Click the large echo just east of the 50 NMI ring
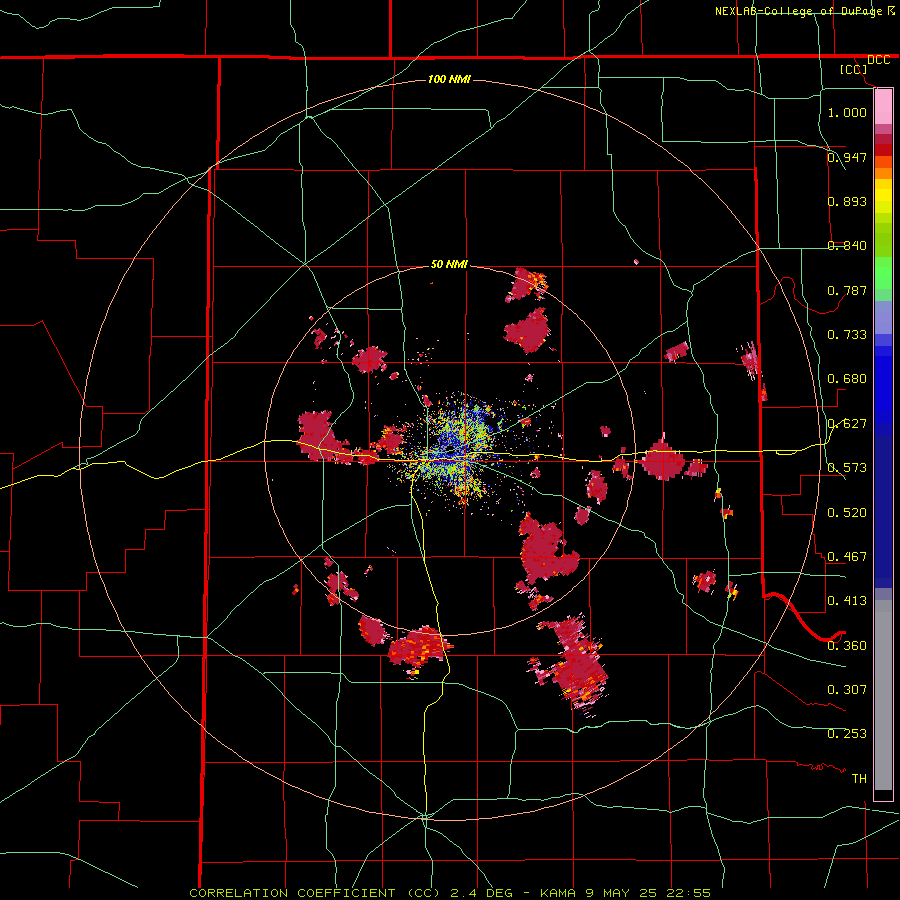This screenshot has height=900, width=900. click(x=662, y=459)
